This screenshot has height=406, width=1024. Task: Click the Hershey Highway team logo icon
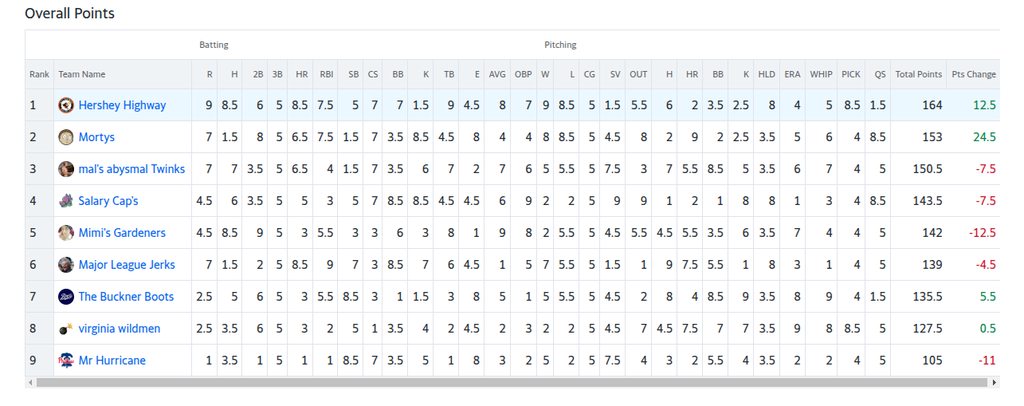tap(66, 105)
